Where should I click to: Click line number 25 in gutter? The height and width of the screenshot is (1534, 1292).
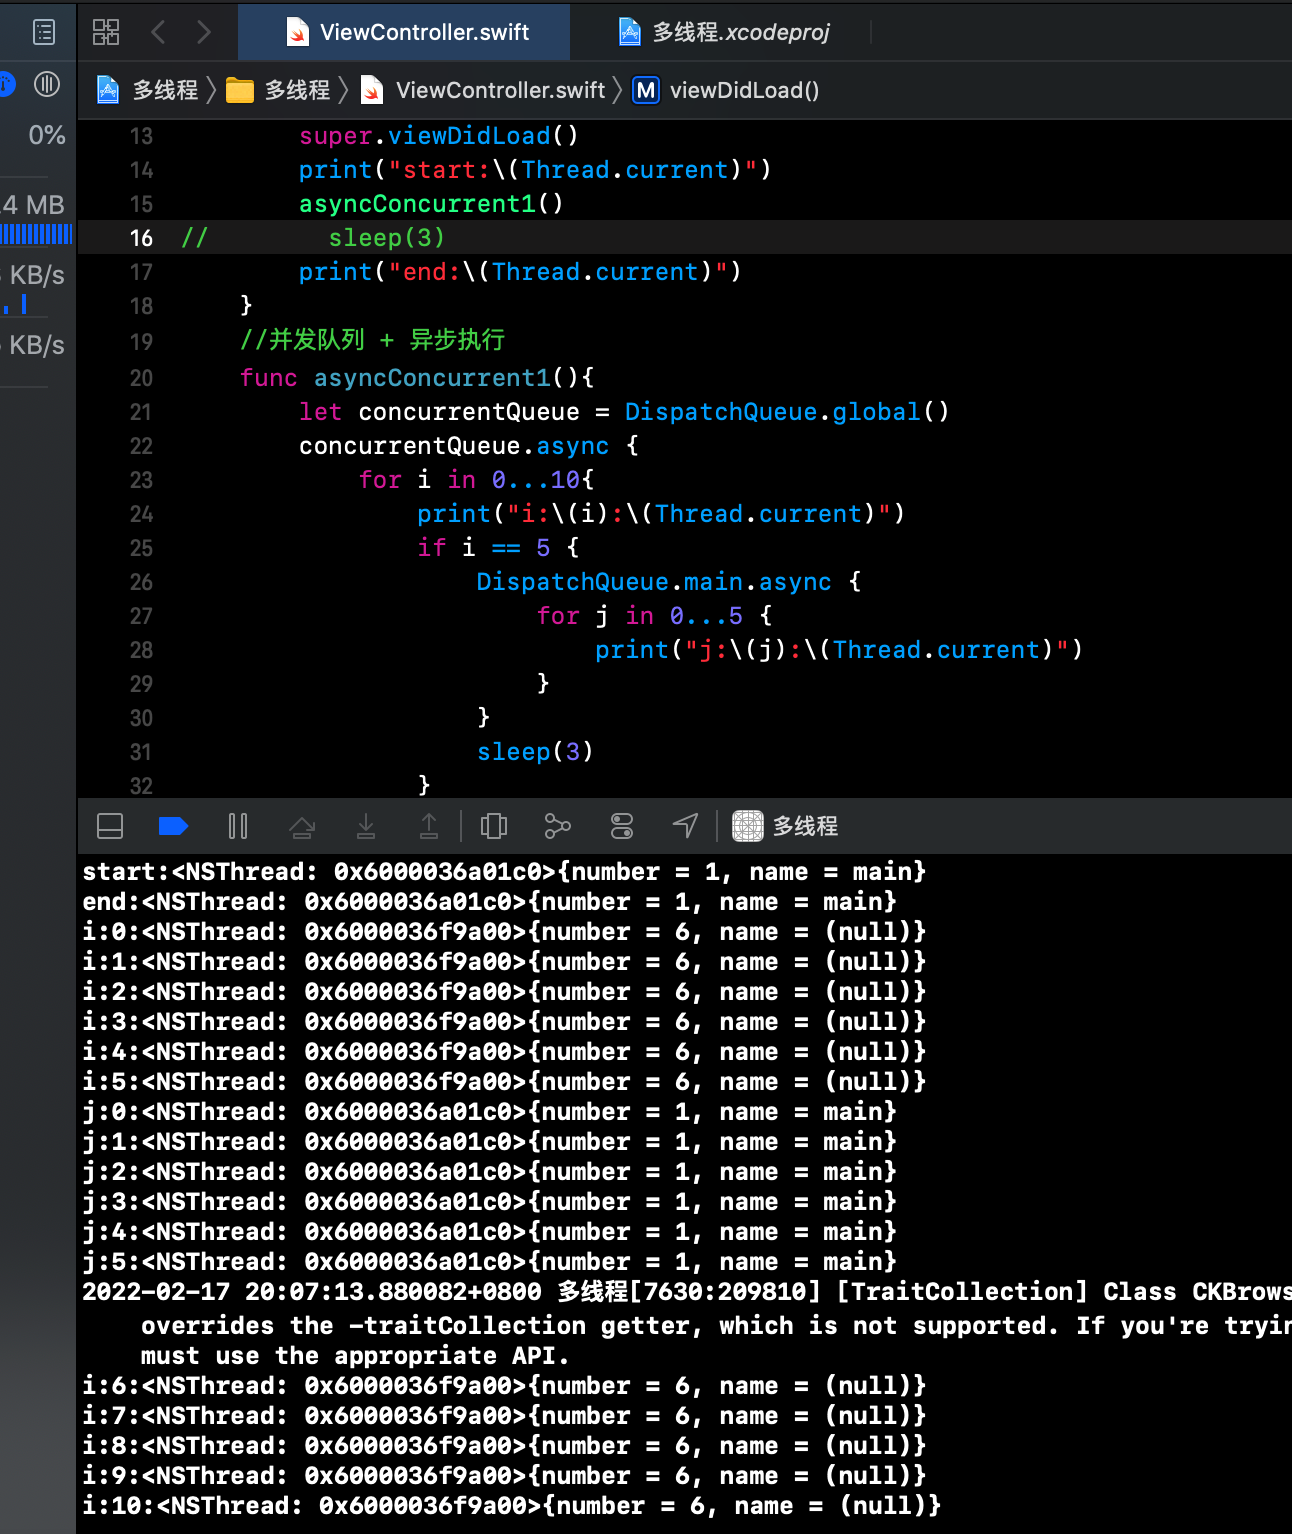(141, 548)
